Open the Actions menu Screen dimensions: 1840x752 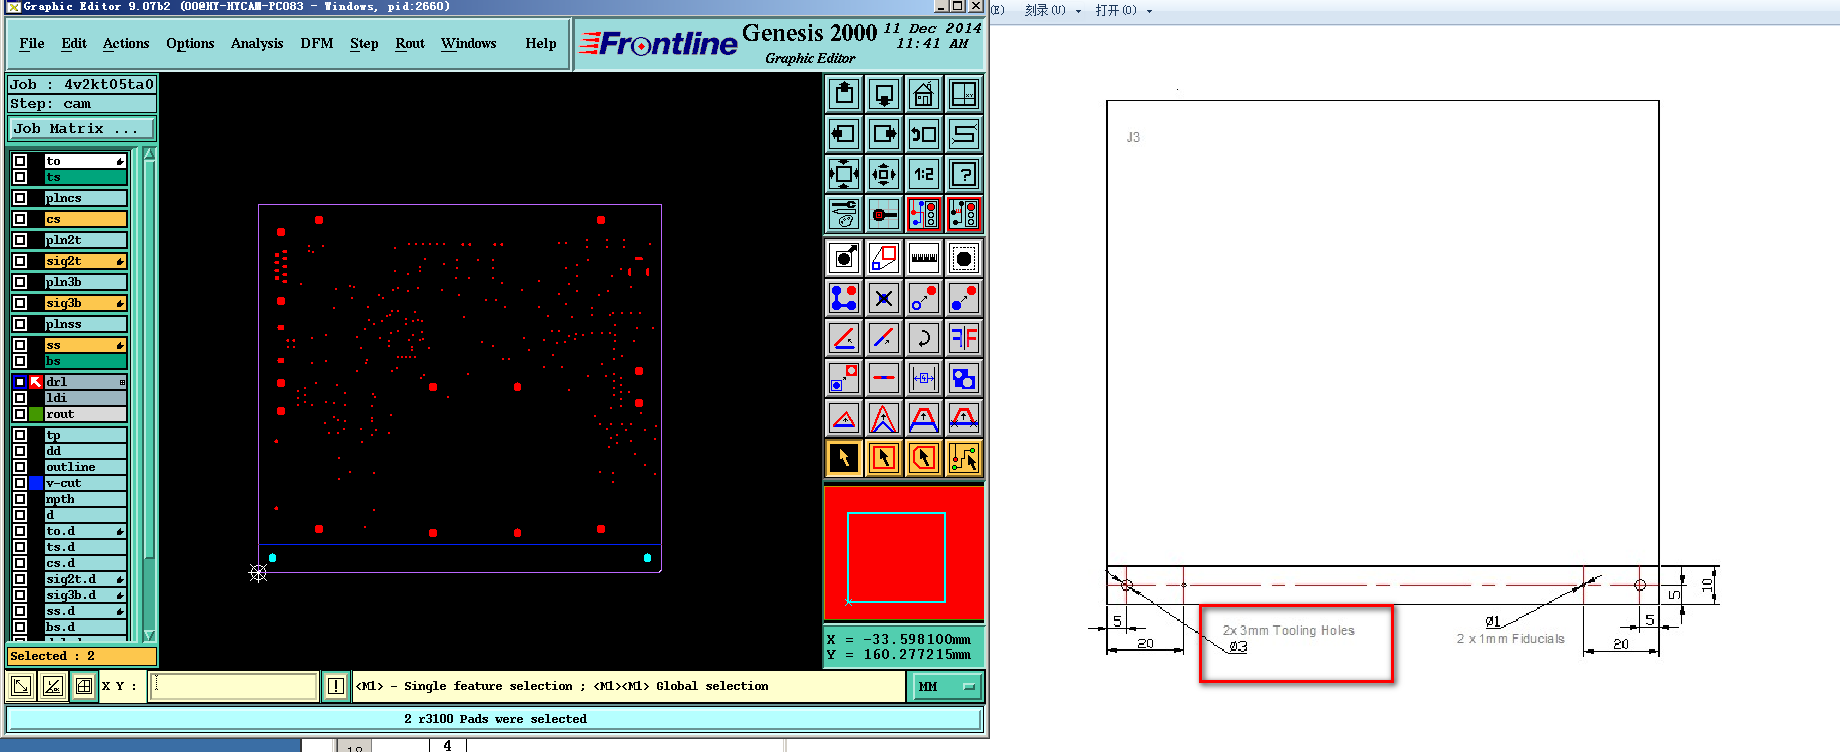click(126, 43)
